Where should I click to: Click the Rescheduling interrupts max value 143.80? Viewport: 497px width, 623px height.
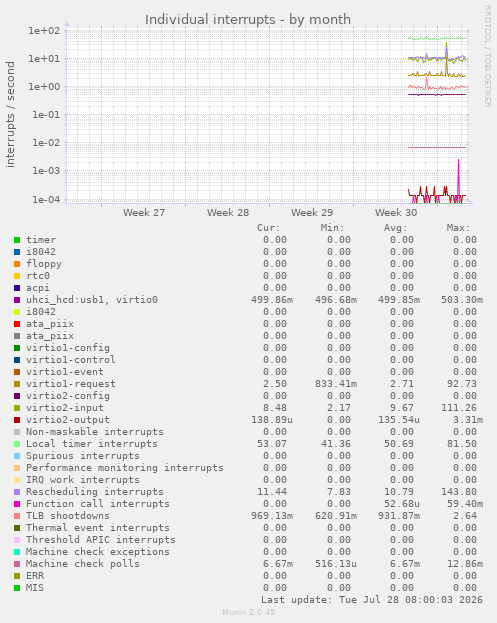(x=461, y=492)
